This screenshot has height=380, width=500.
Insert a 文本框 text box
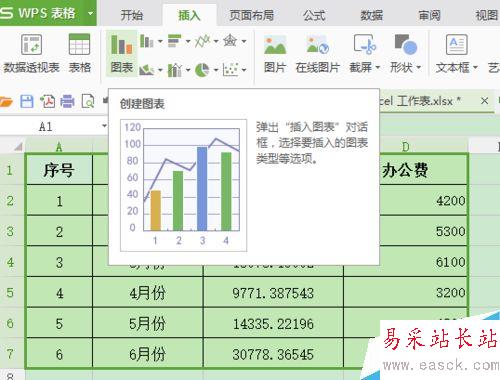click(456, 53)
